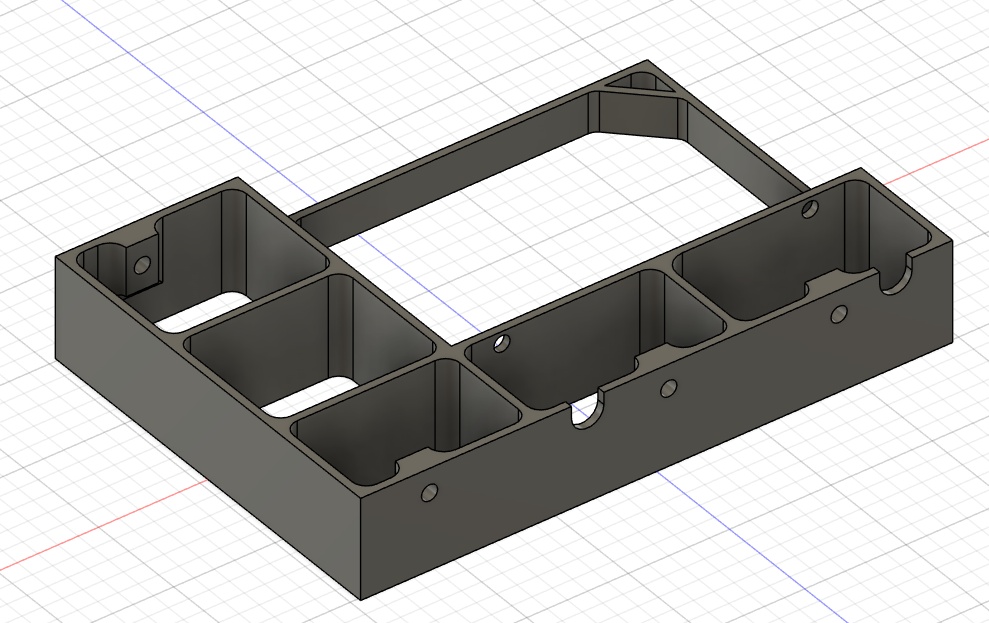Click the round hole nearest the front bottom corner
Viewport: 989px width, 623px height.
coord(430,492)
